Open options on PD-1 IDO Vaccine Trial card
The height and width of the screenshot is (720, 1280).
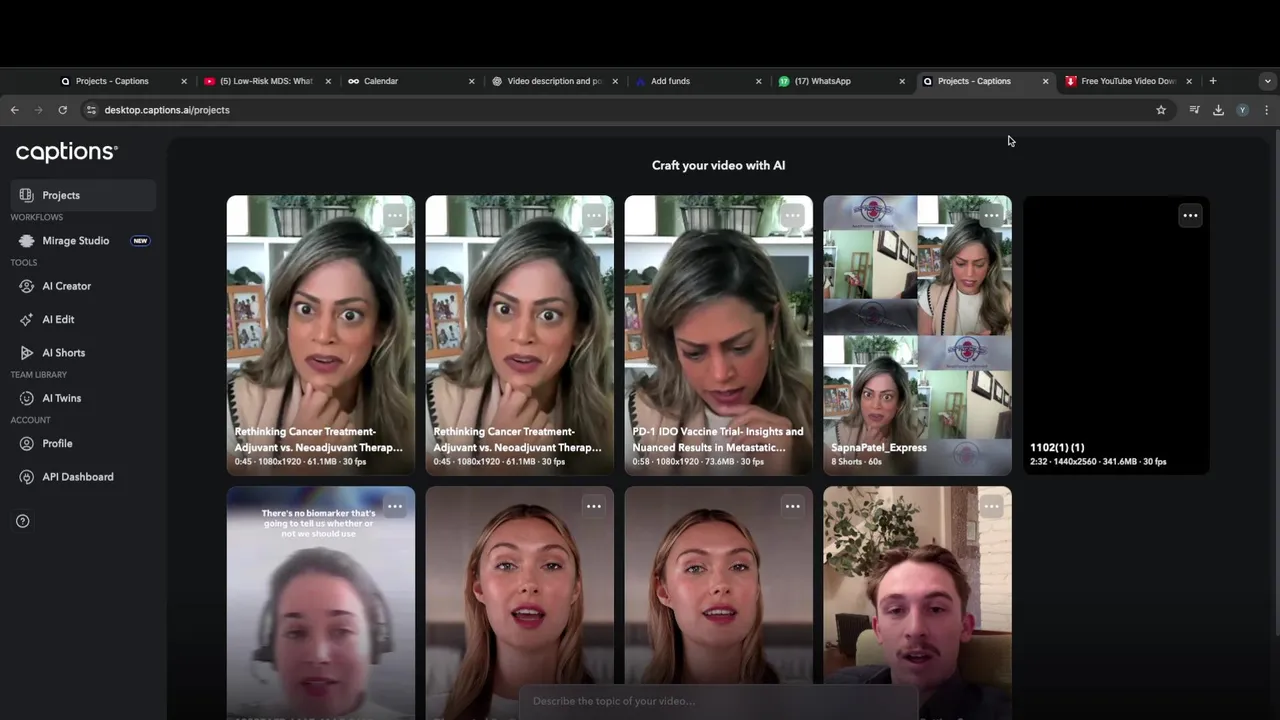(793, 215)
